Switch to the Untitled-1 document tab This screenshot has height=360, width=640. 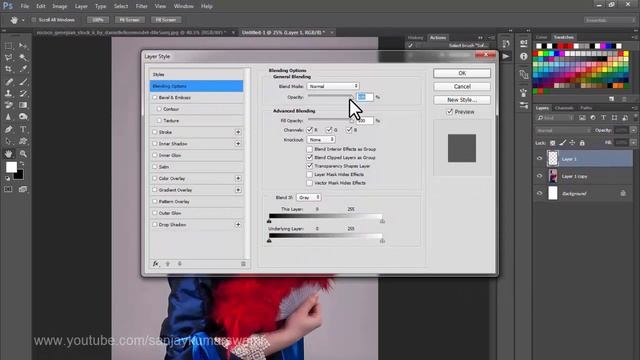click(283, 32)
